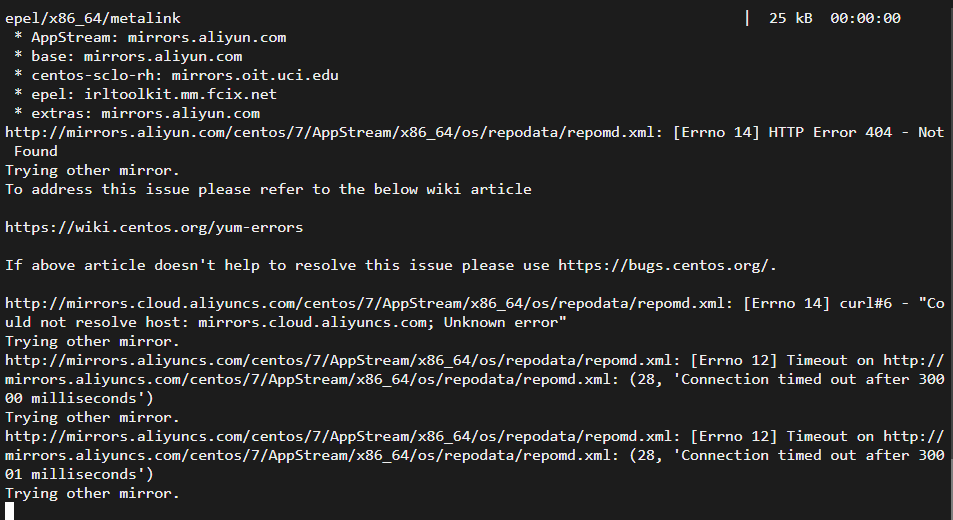Click the first 'Trying other mirror.' line

[x=92, y=170]
